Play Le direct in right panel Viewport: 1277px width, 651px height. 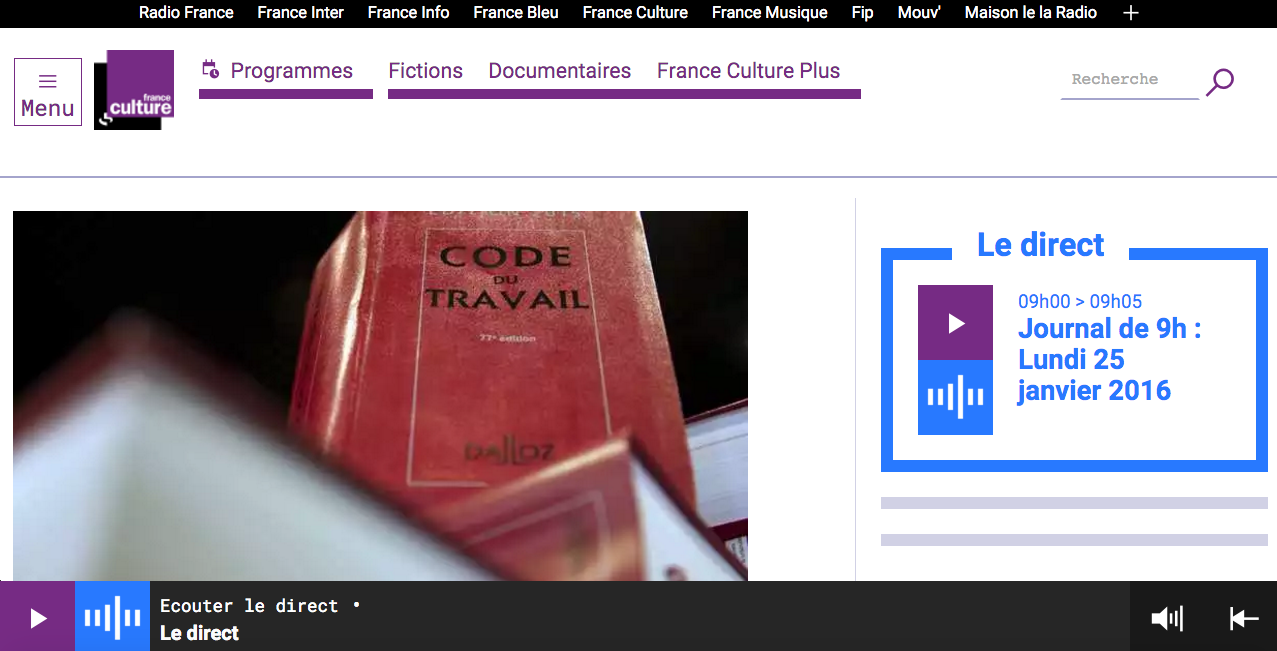955,323
